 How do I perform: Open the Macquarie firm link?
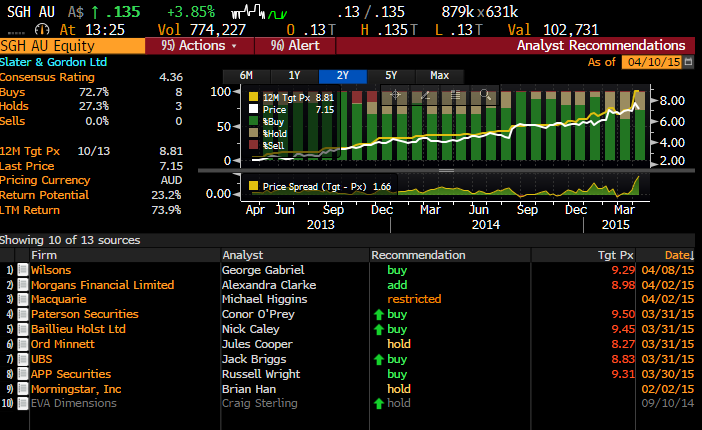pos(59,299)
